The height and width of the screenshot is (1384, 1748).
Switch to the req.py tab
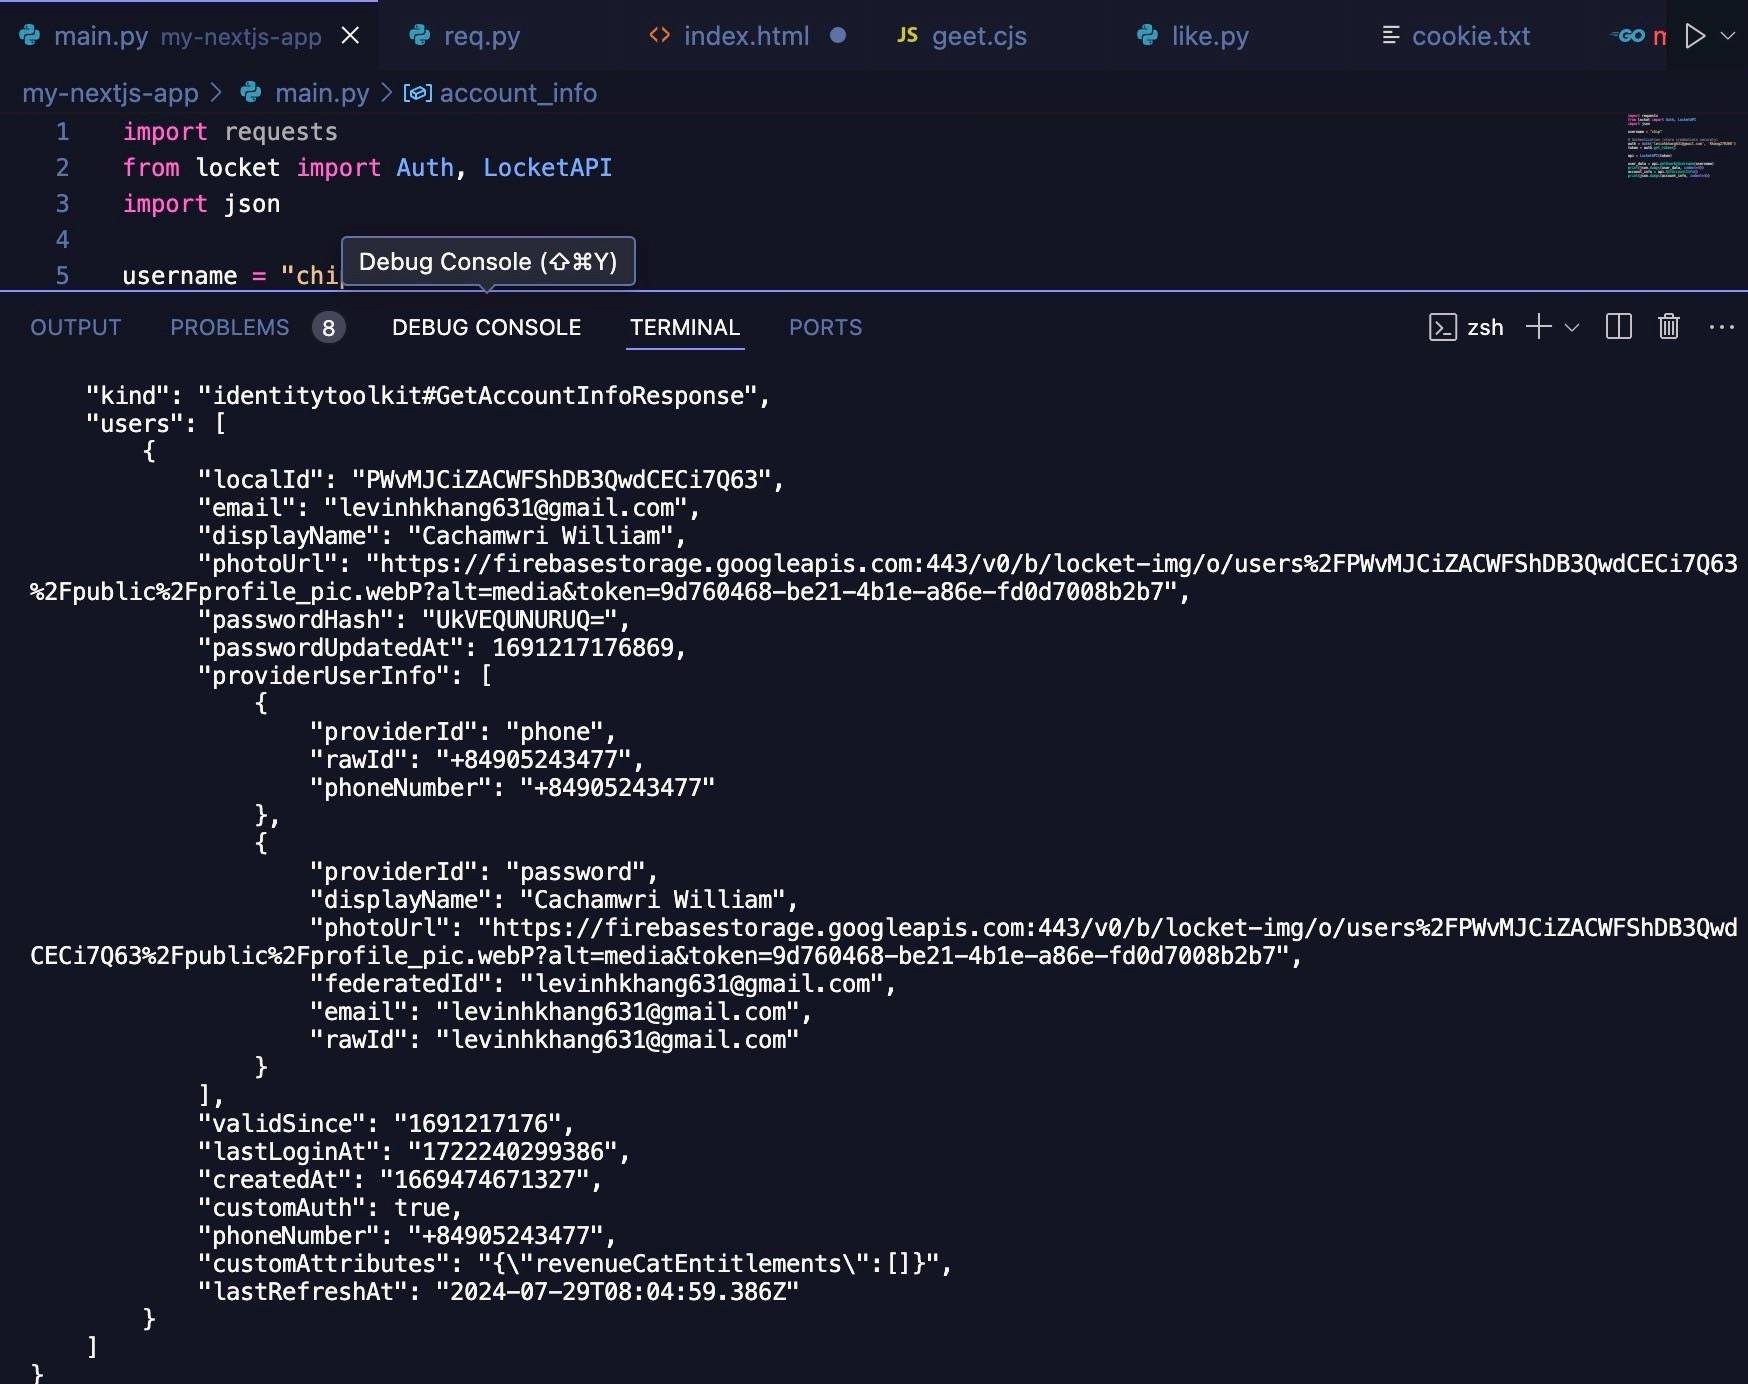click(481, 36)
